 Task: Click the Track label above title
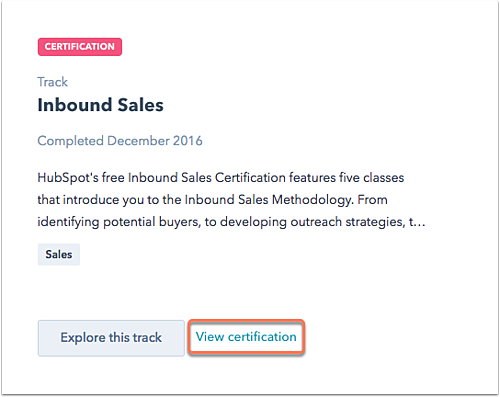tap(52, 82)
